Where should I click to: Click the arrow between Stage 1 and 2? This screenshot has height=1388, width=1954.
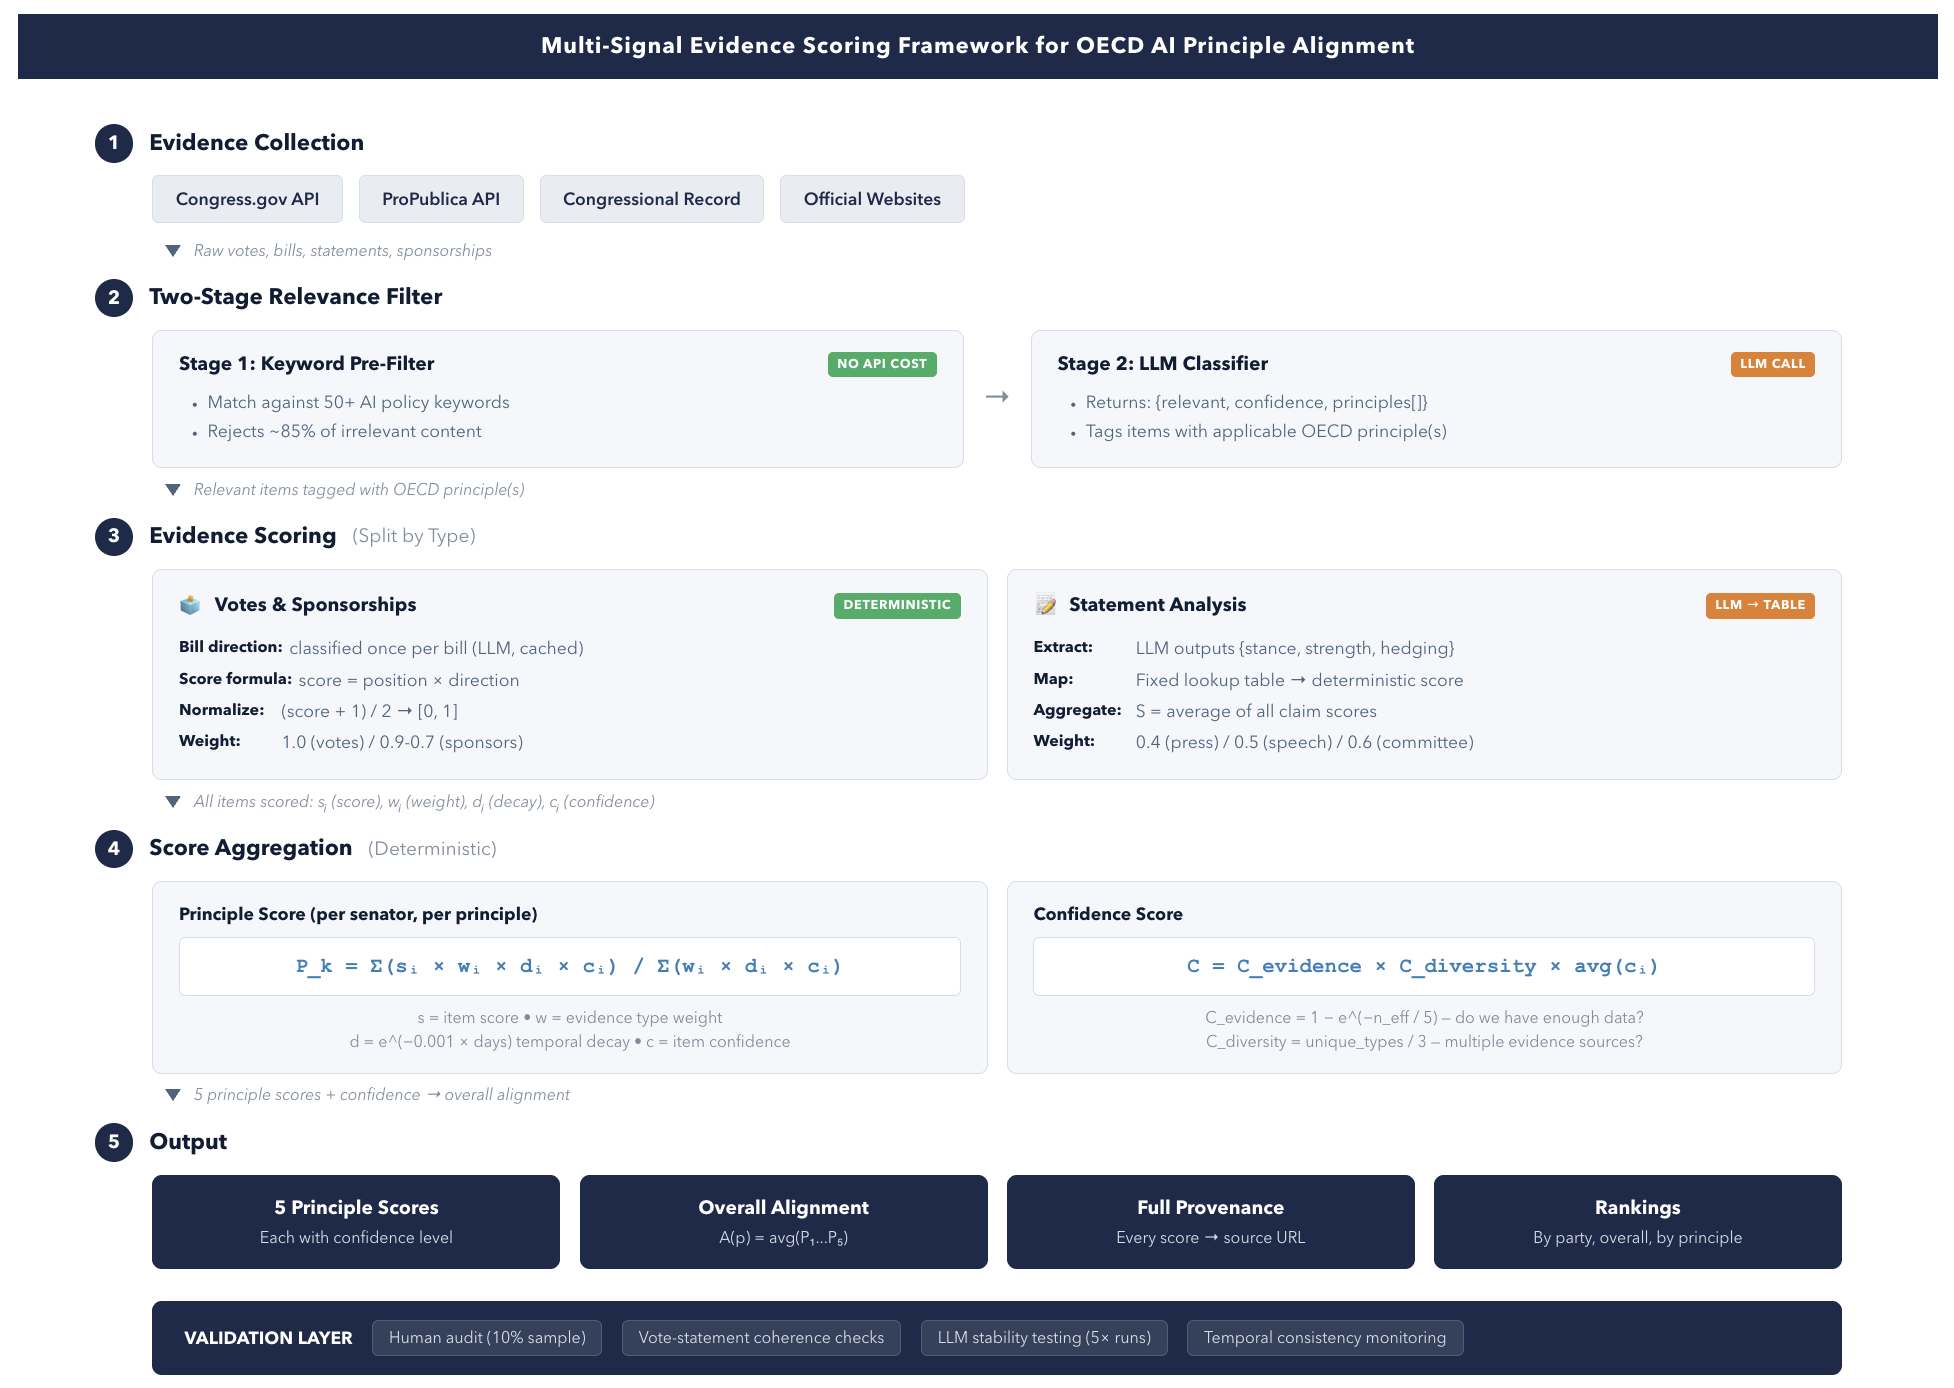coord(997,397)
